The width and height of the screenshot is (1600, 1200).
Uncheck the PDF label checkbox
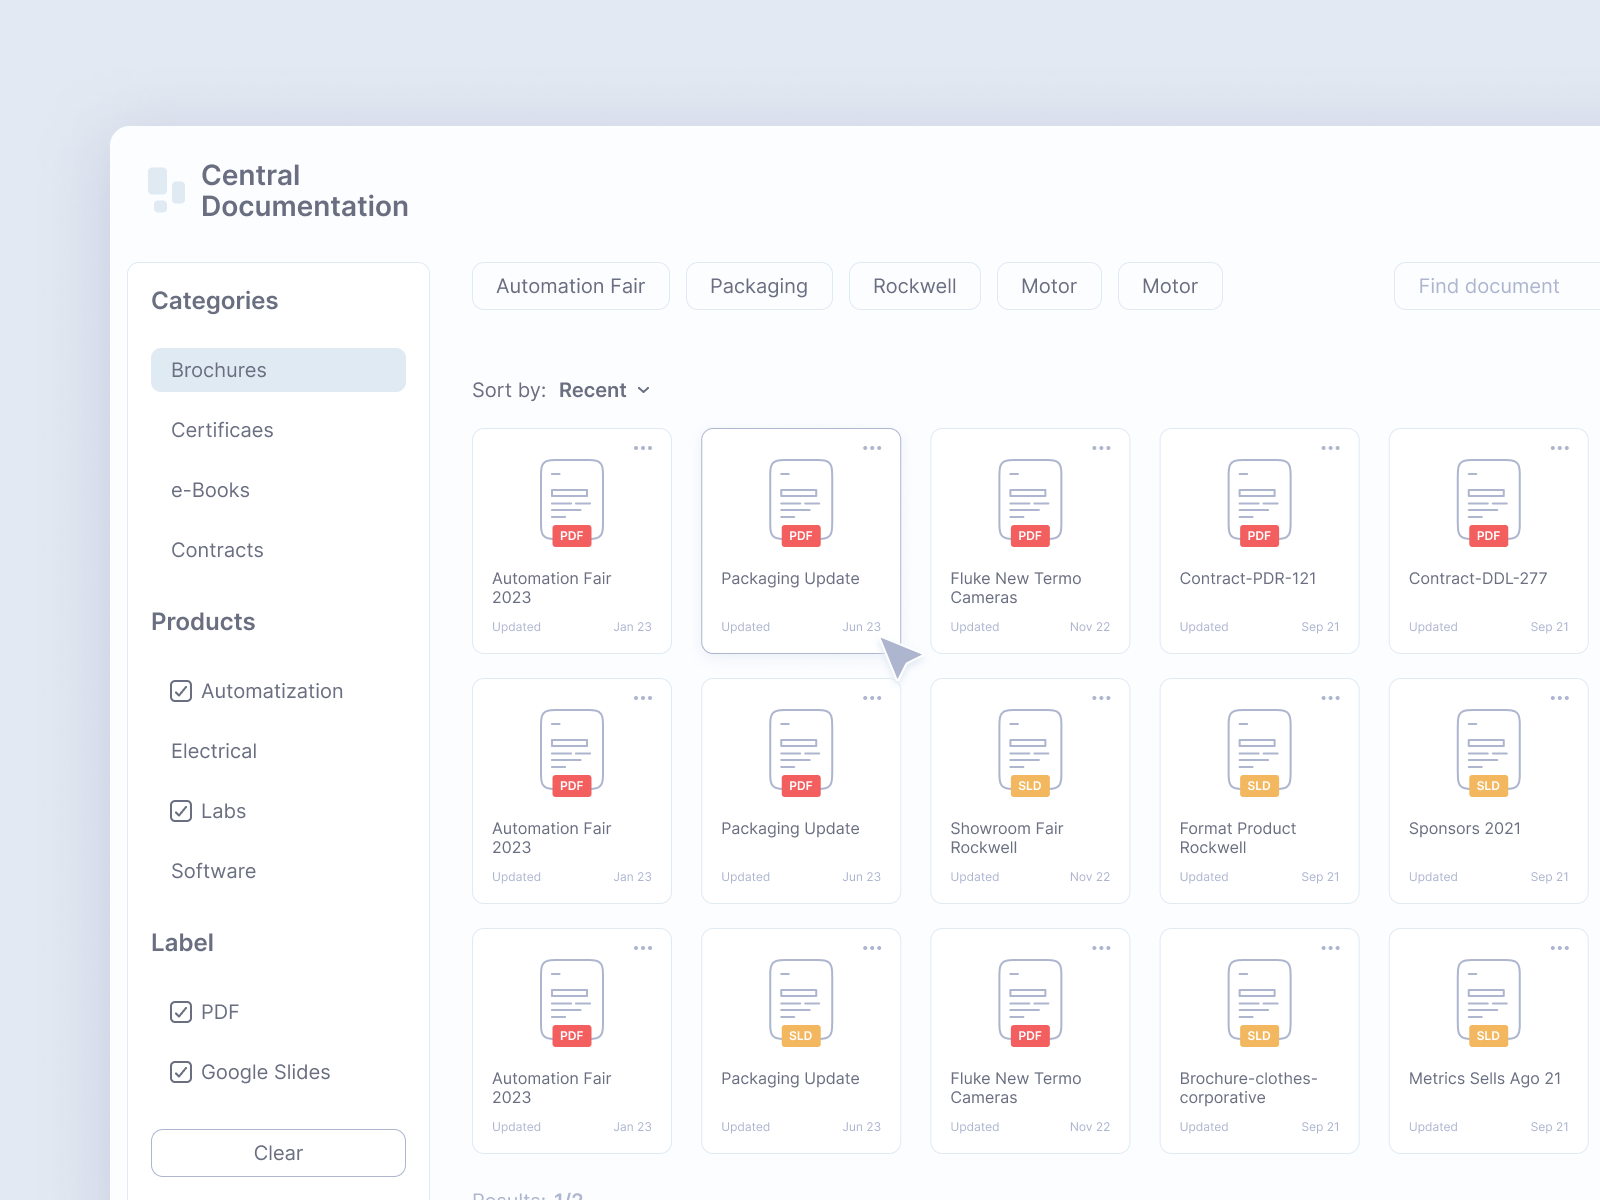(x=181, y=1012)
